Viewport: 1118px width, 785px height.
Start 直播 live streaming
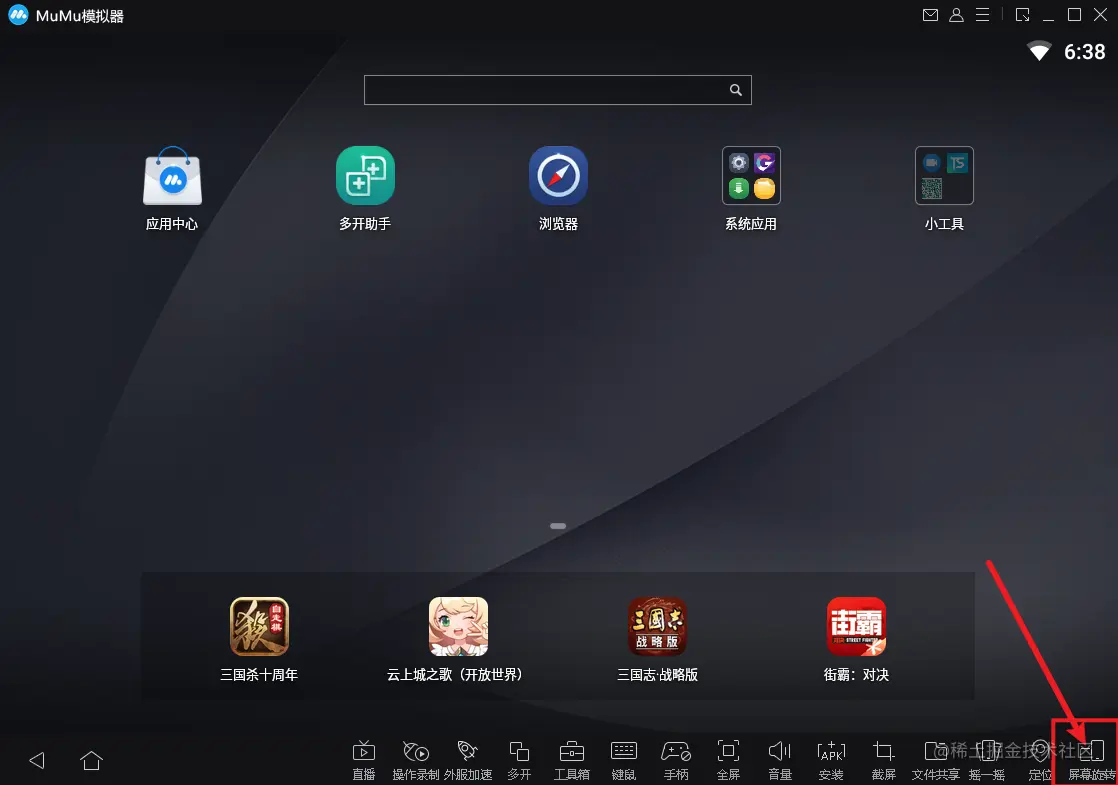tap(364, 760)
